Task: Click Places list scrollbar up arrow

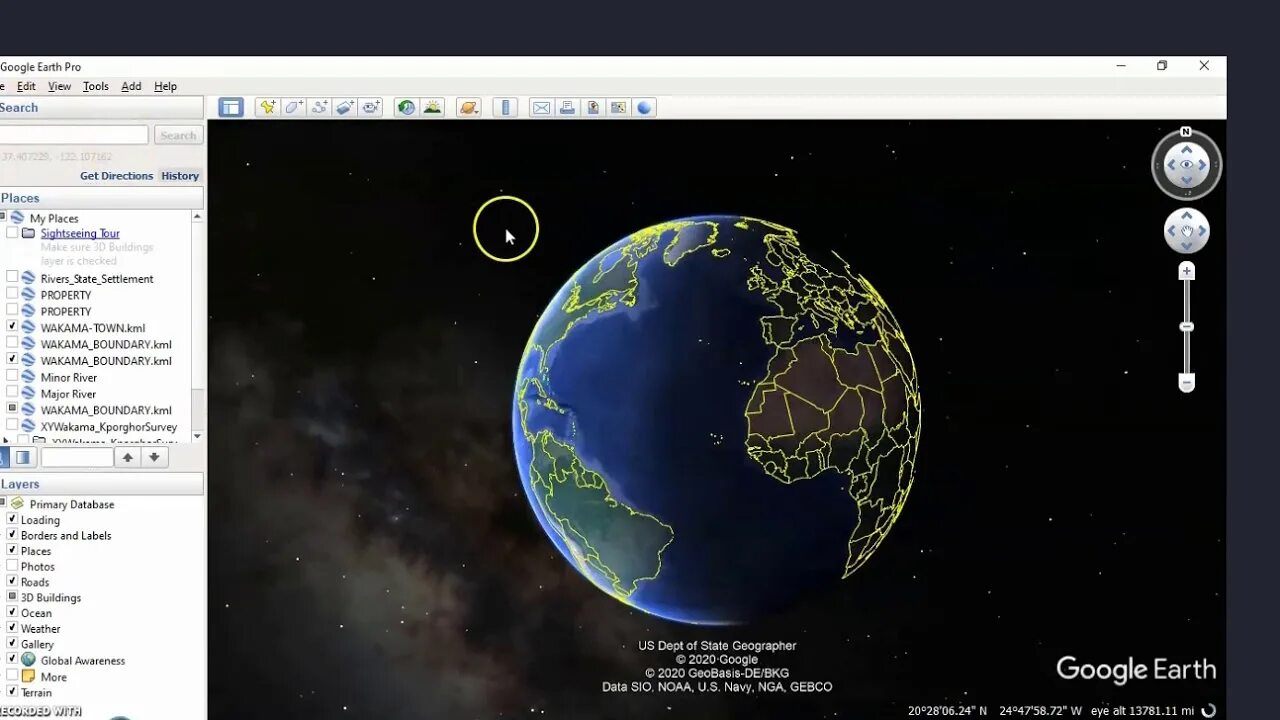Action: coord(197,217)
